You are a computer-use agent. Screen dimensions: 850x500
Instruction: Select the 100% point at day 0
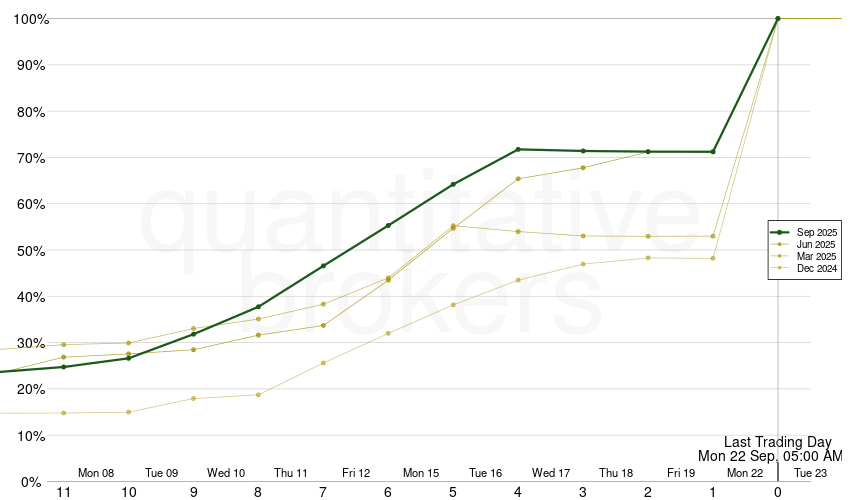coord(778,18)
